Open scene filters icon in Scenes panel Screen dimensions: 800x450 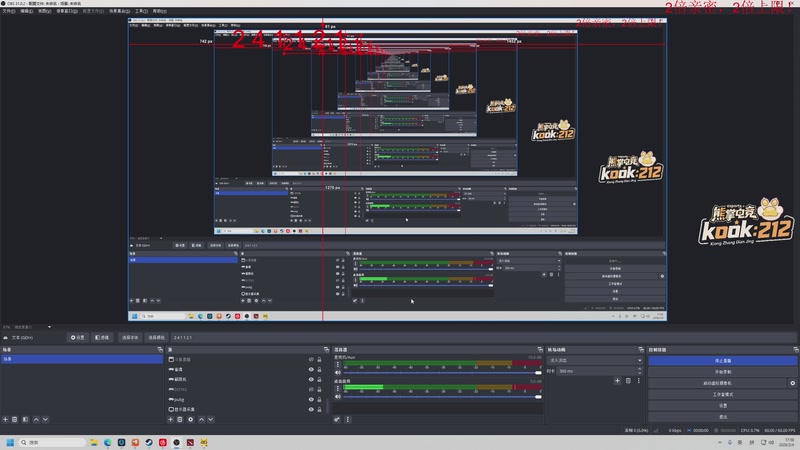(x=25, y=419)
